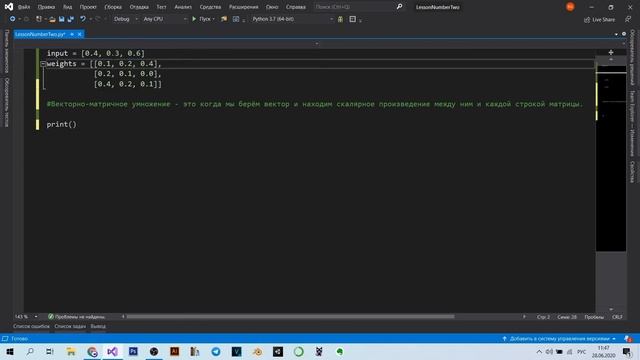The height and width of the screenshot is (360, 640).
Task: Open the Список ошибок tab
Action: [31, 327]
